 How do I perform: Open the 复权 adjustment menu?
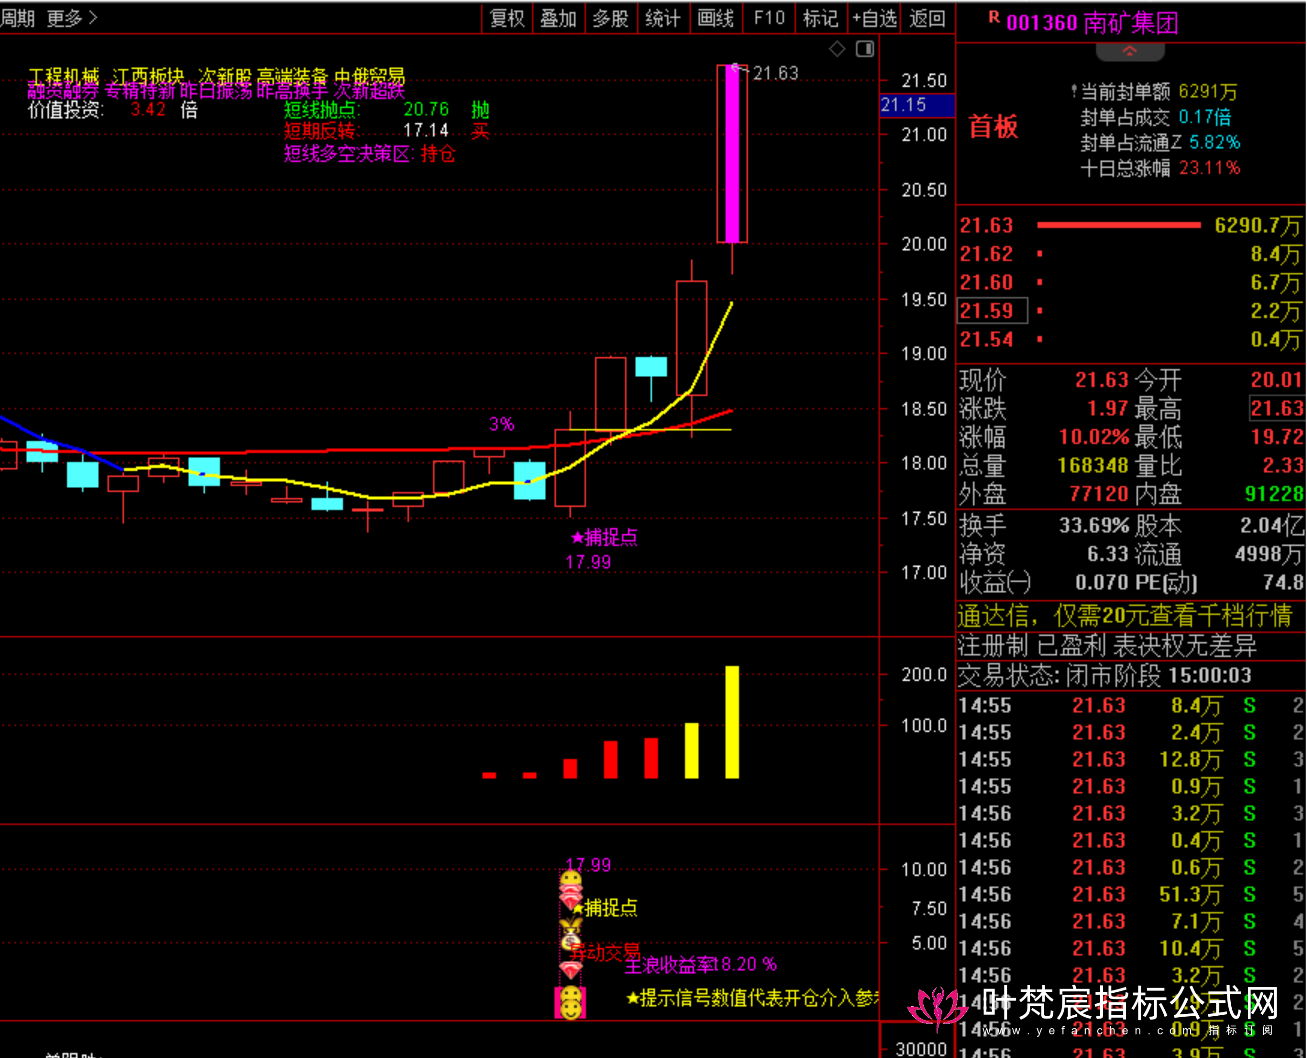pyautogui.click(x=507, y=18)
